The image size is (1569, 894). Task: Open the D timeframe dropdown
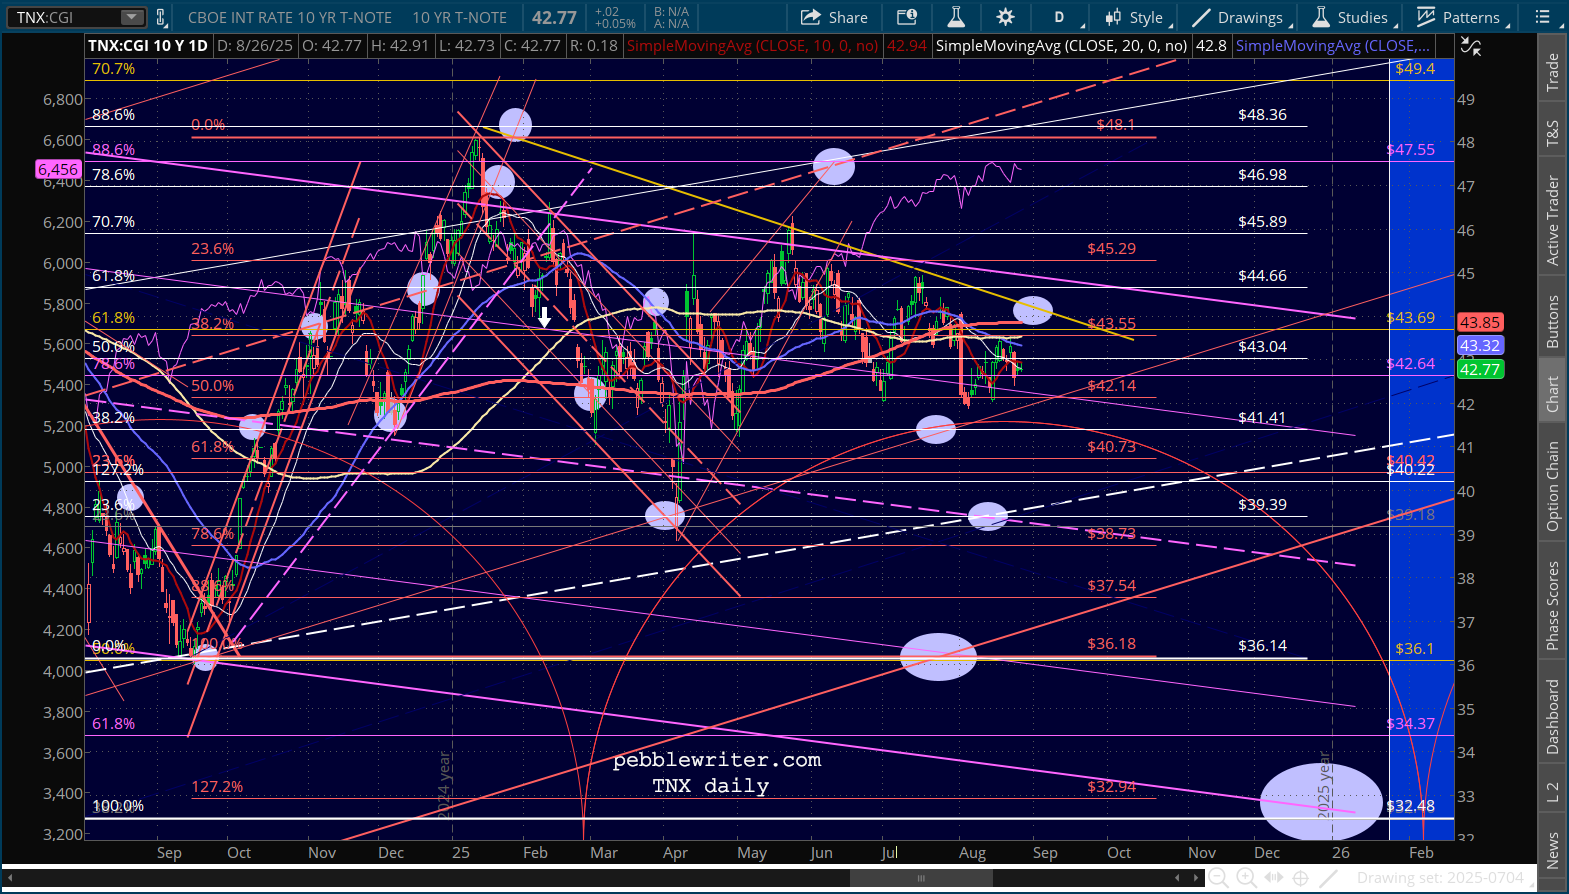point(1064,17)
